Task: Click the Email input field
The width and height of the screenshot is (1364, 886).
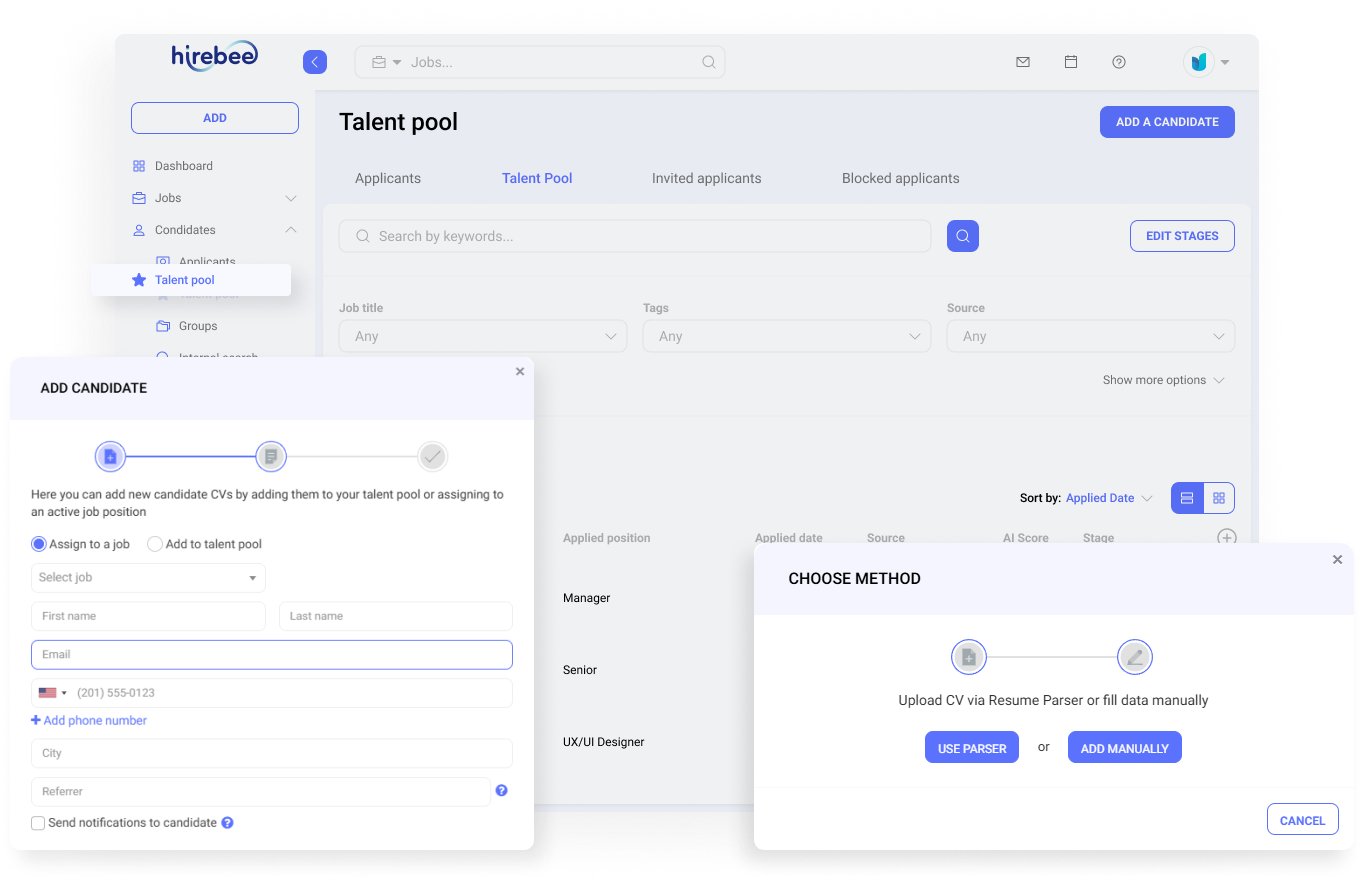Action: [x=271, y=654]
